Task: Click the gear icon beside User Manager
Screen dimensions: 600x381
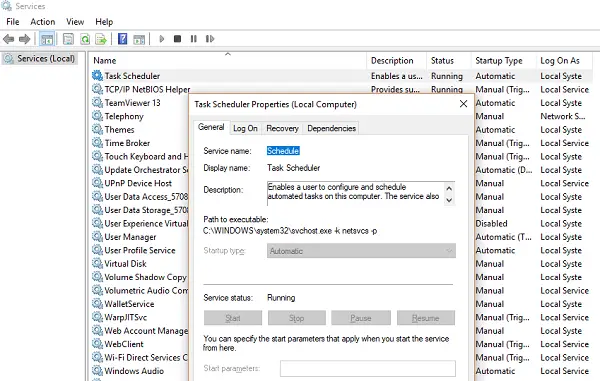Action: [98, 236]
